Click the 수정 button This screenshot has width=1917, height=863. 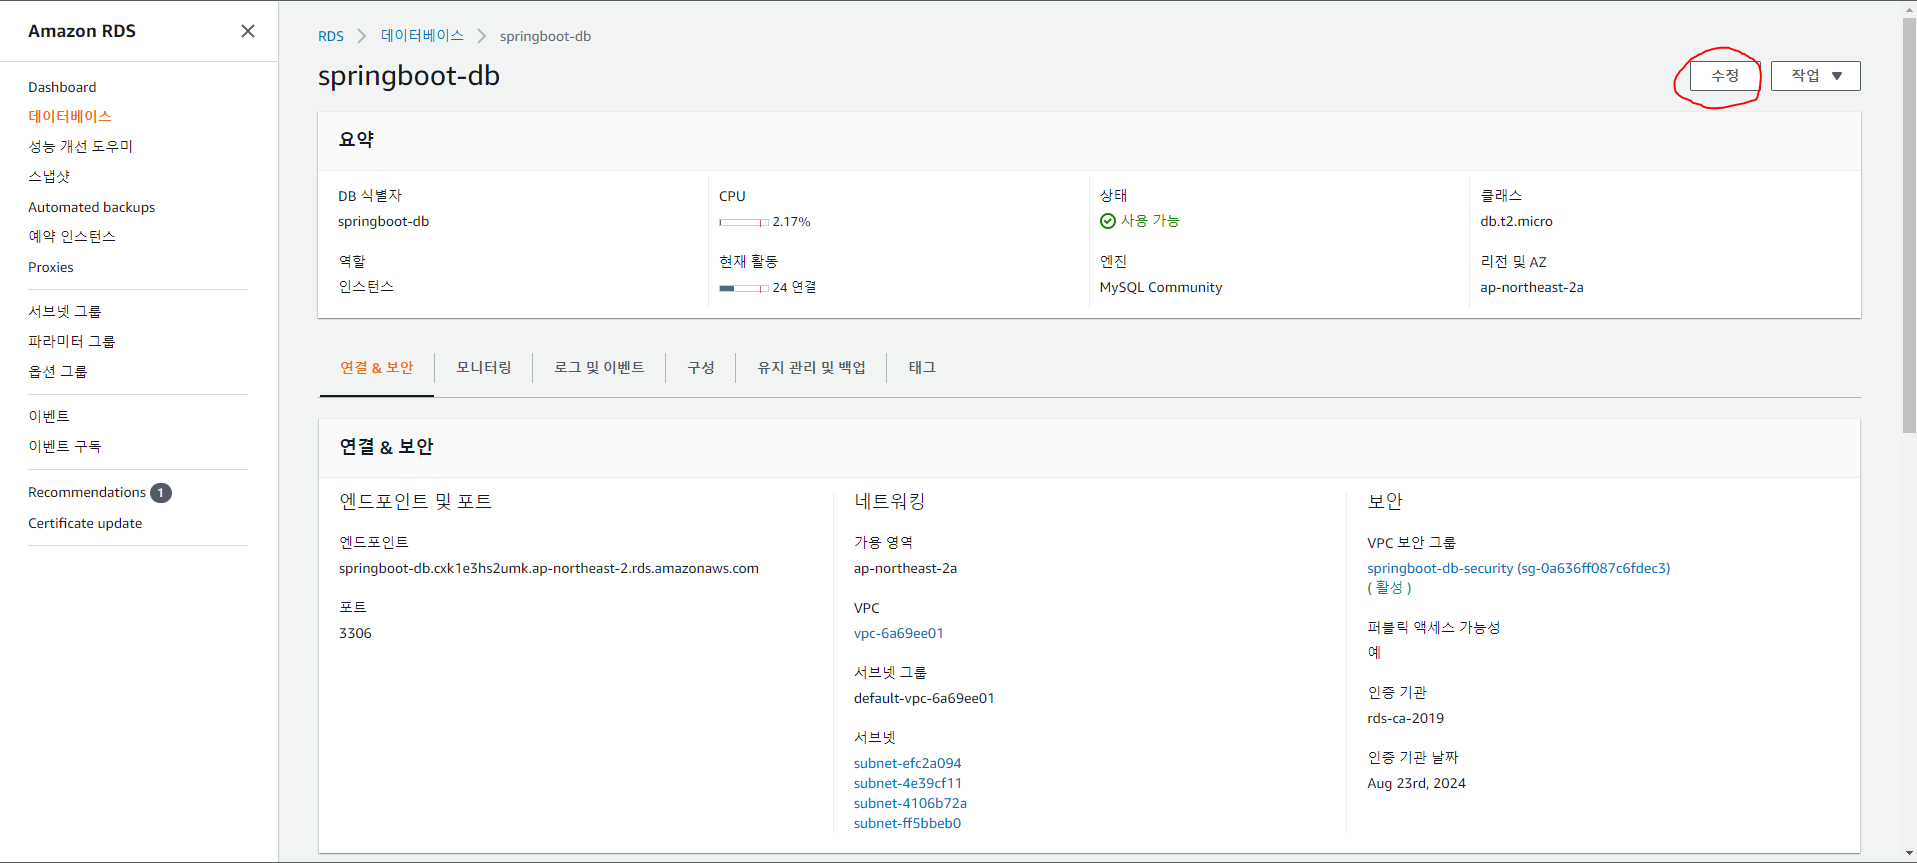pyautogui.click(x=1724, y=76)
